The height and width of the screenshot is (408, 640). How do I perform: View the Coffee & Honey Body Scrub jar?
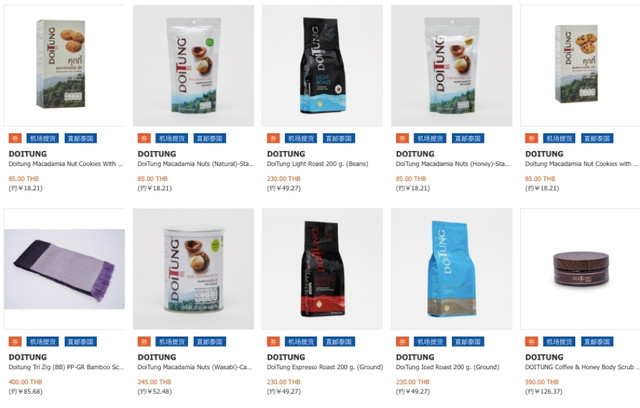[580, 269]
